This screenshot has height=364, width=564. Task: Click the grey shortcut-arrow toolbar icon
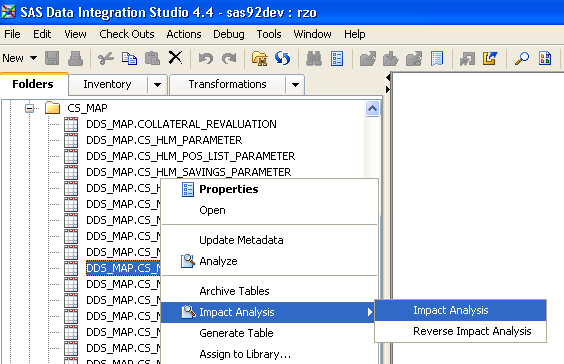467,58
